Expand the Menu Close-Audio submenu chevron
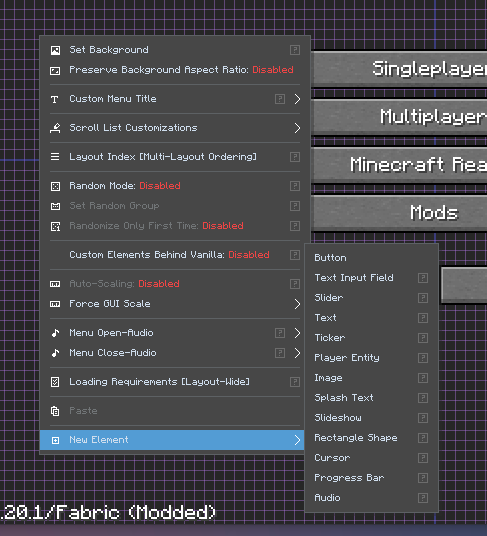 (297, 353)
